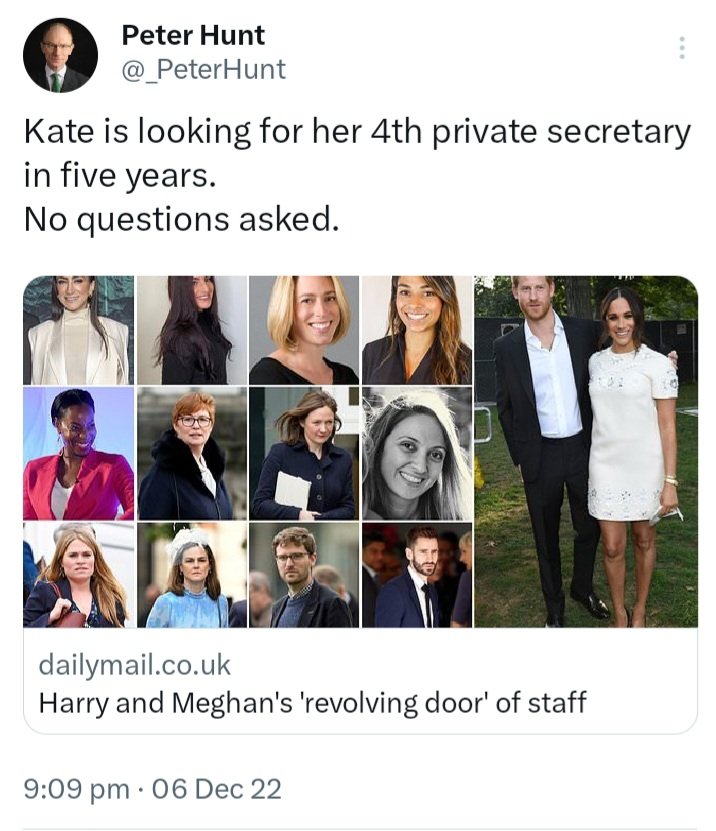Viewport: 716px width, 831px height.
Task: Select the bearded man in navy suit thumbnail
Action: point(416,575)
